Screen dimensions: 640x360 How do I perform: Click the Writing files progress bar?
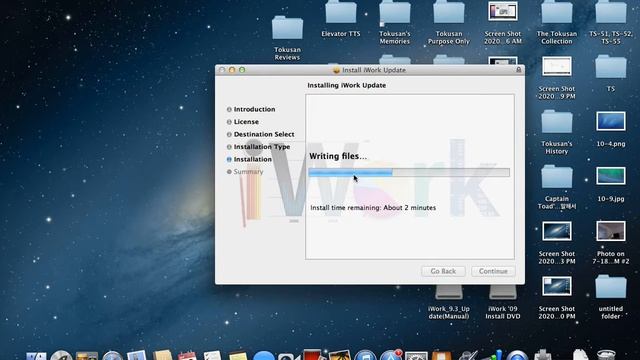[x=409, y=173]
